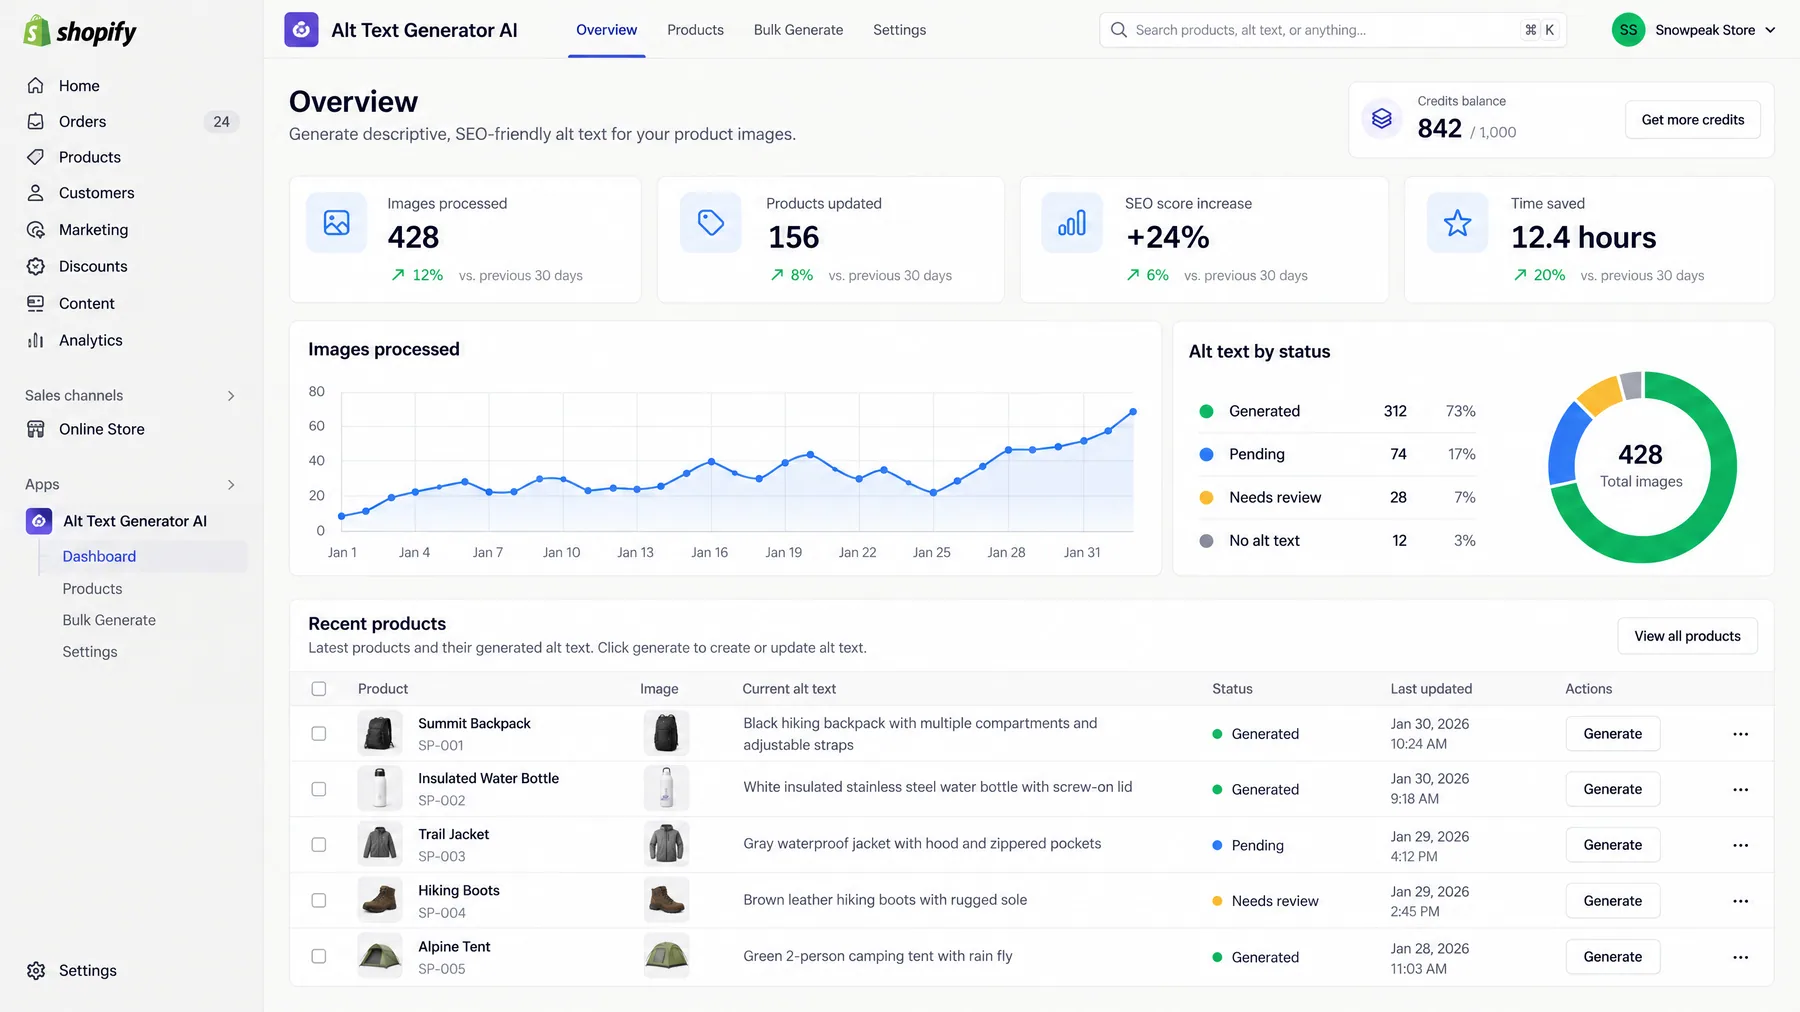Image resolution: width=1800 pixels, height=1012 pixels.
Task: Click the Online Store storefront icon
Action: [36, 429]
